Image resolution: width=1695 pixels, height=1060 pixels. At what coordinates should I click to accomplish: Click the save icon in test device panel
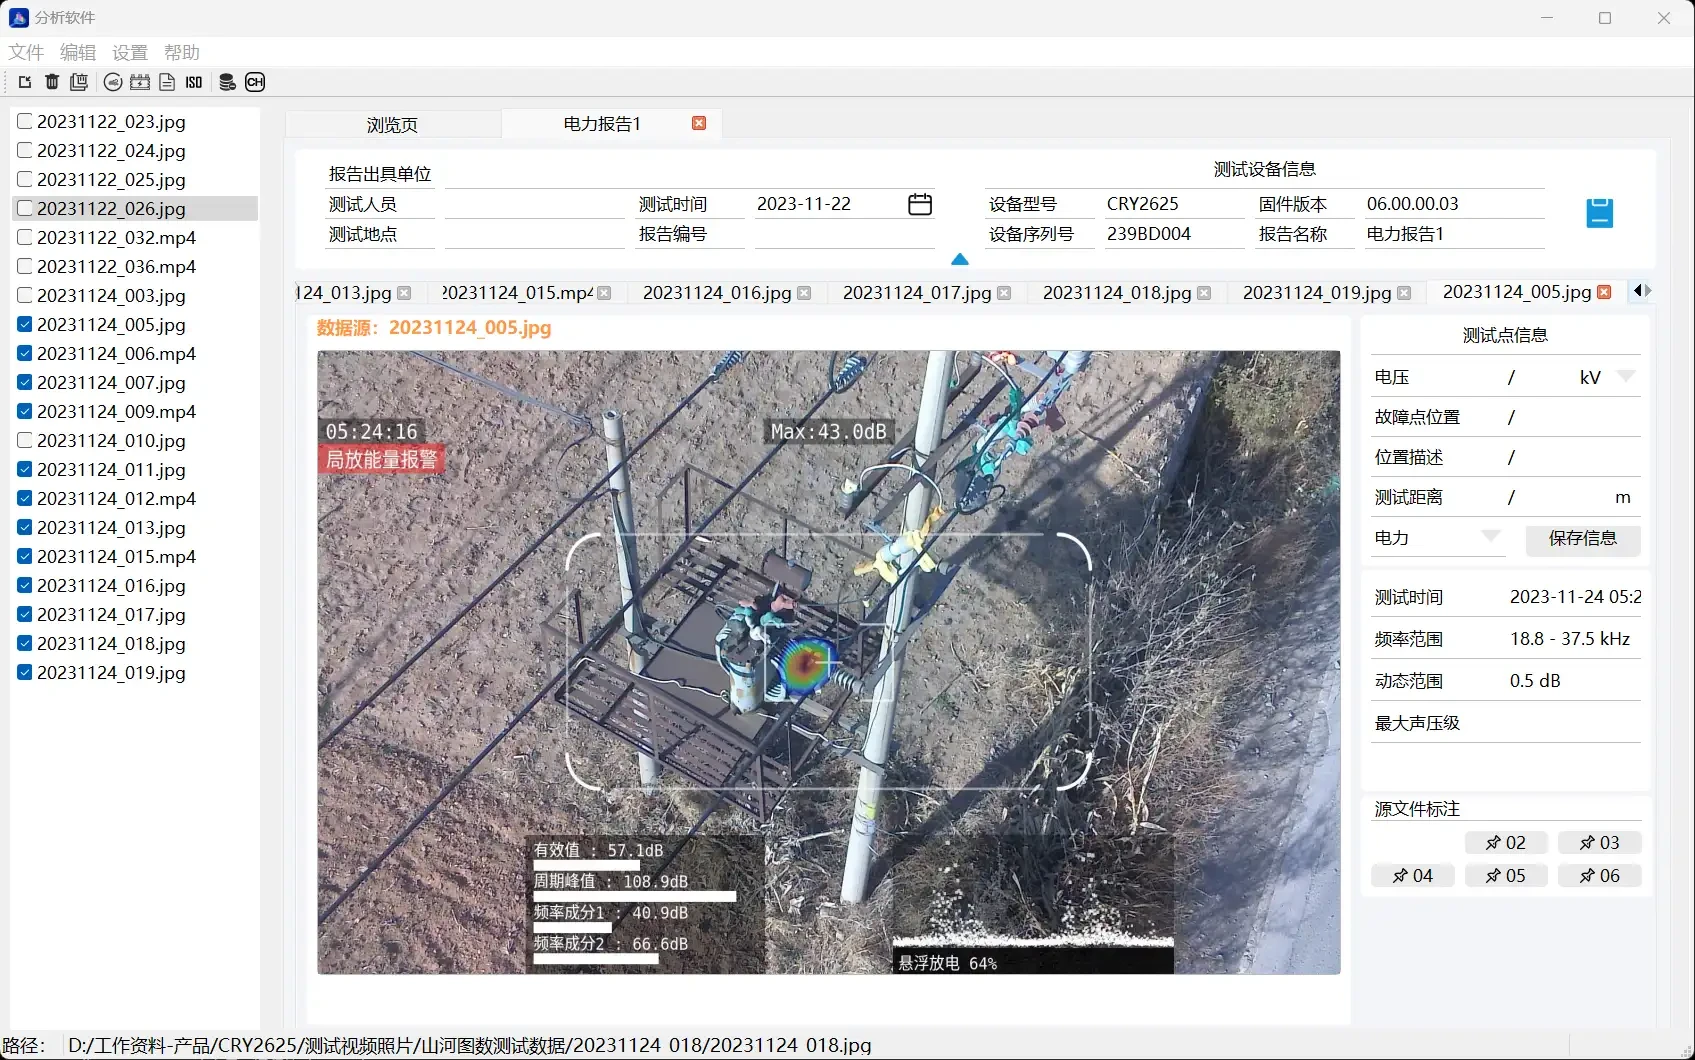pos(1599,212)
